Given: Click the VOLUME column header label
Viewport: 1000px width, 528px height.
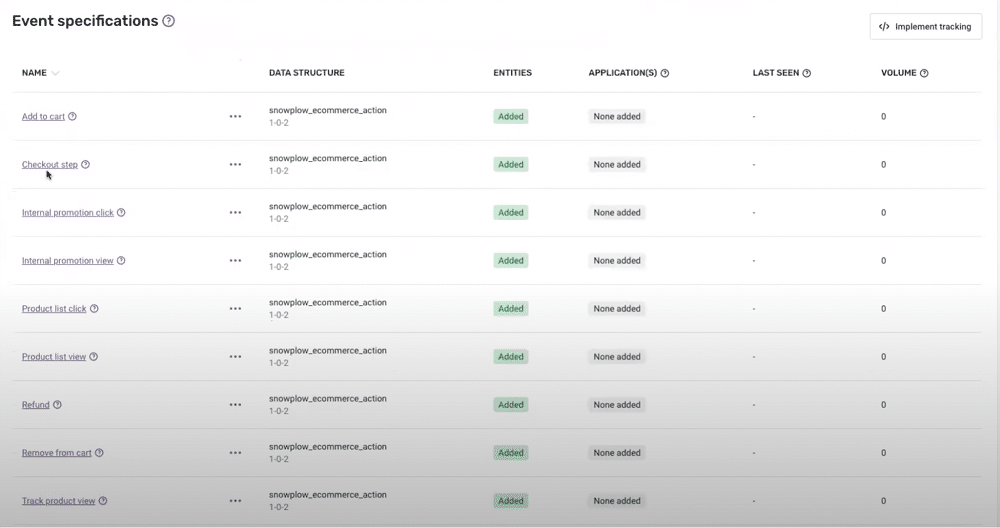Looking at the screenshot, I should pos(899,73).
